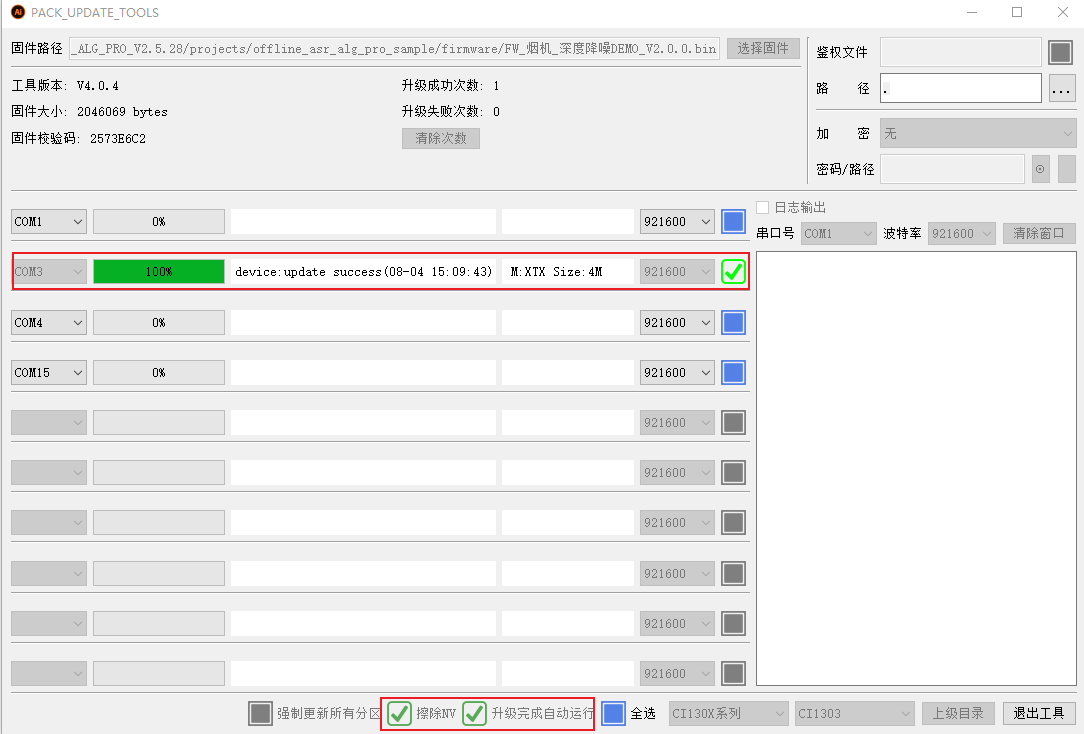Click the PACK_UPDATE_TOOLS app icon in title bar

click(x=17, y=13)
